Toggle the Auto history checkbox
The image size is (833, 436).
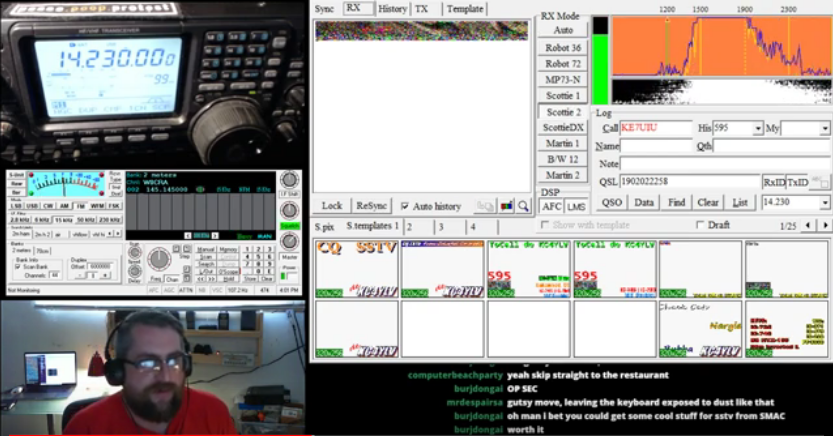405,207
